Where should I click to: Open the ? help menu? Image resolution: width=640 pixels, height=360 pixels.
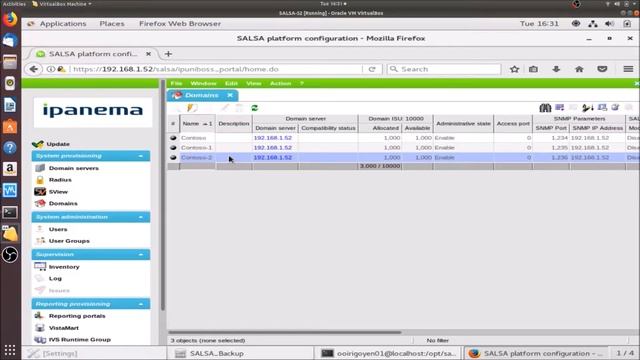(302, 83)
